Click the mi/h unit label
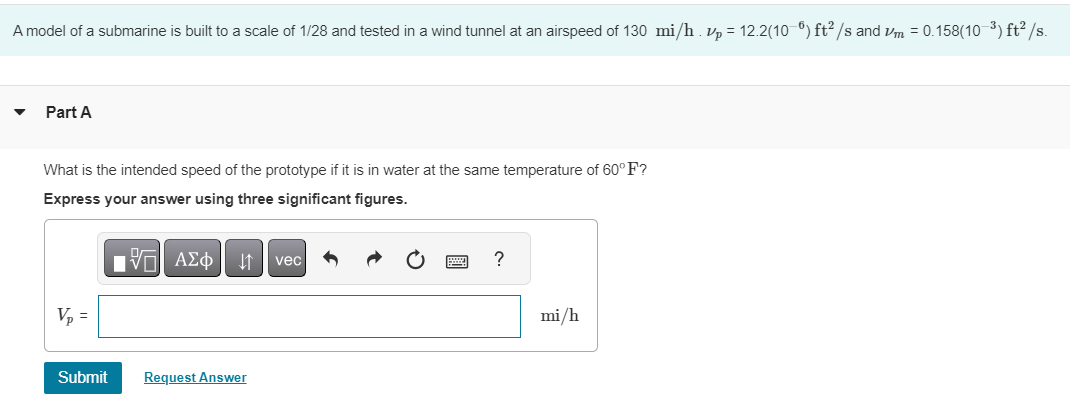The width and height of the screenshot is (1070, 418). pyautogui.click(x=559, y=316)
